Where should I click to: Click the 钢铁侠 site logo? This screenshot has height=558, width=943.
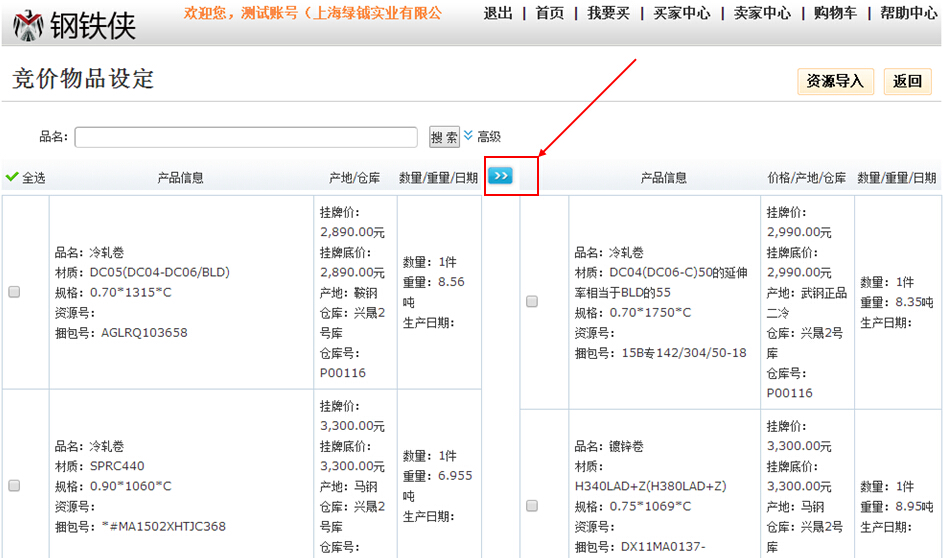click(75, 25)
